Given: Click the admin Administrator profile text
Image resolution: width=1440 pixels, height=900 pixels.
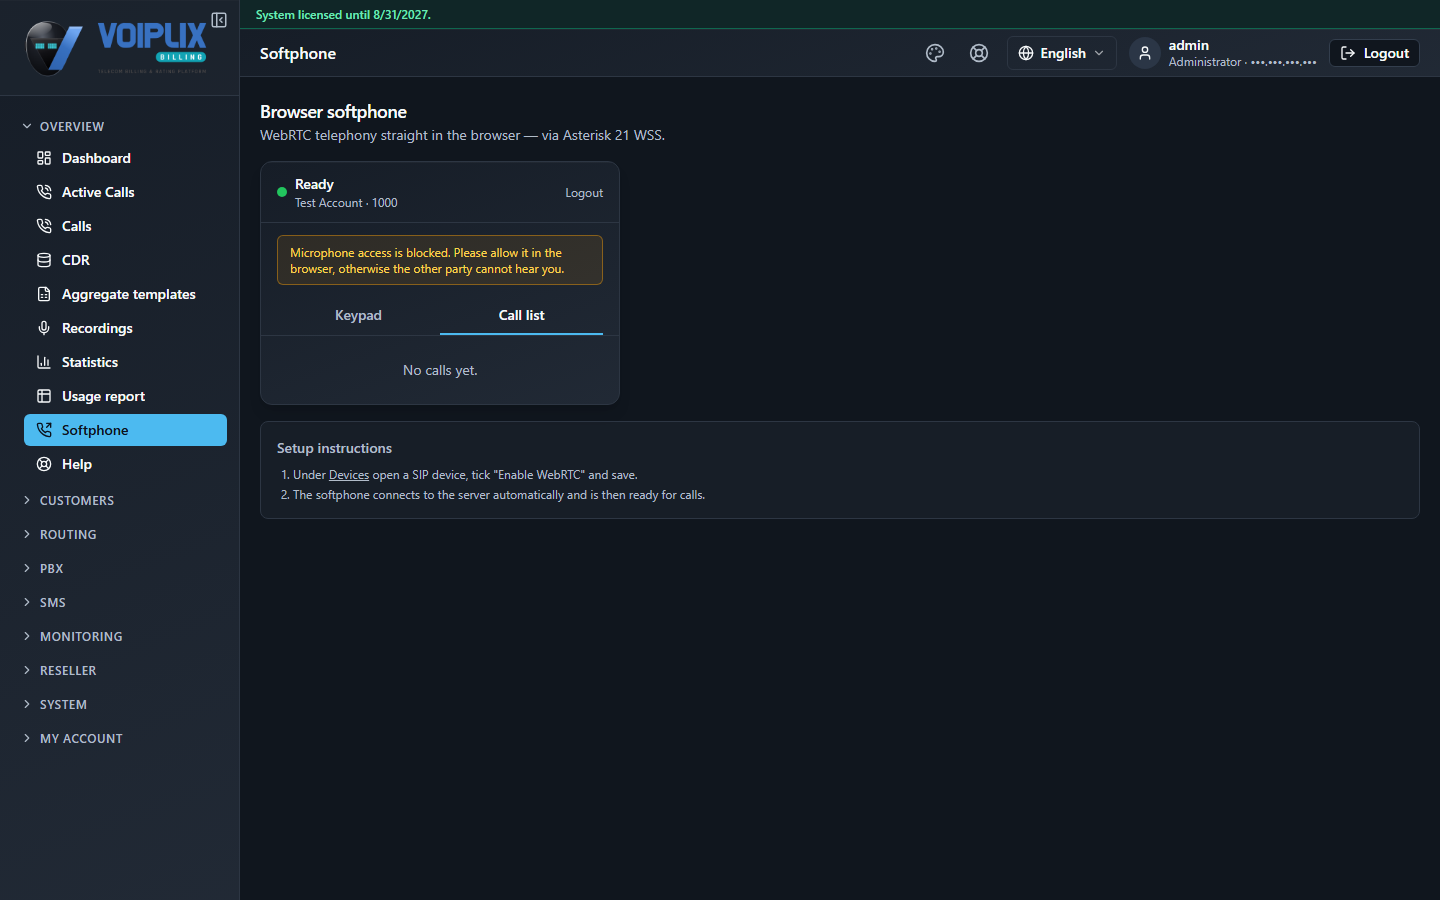Looking at the screenshot, I should pyautogui.click(x=1242, y=53).
